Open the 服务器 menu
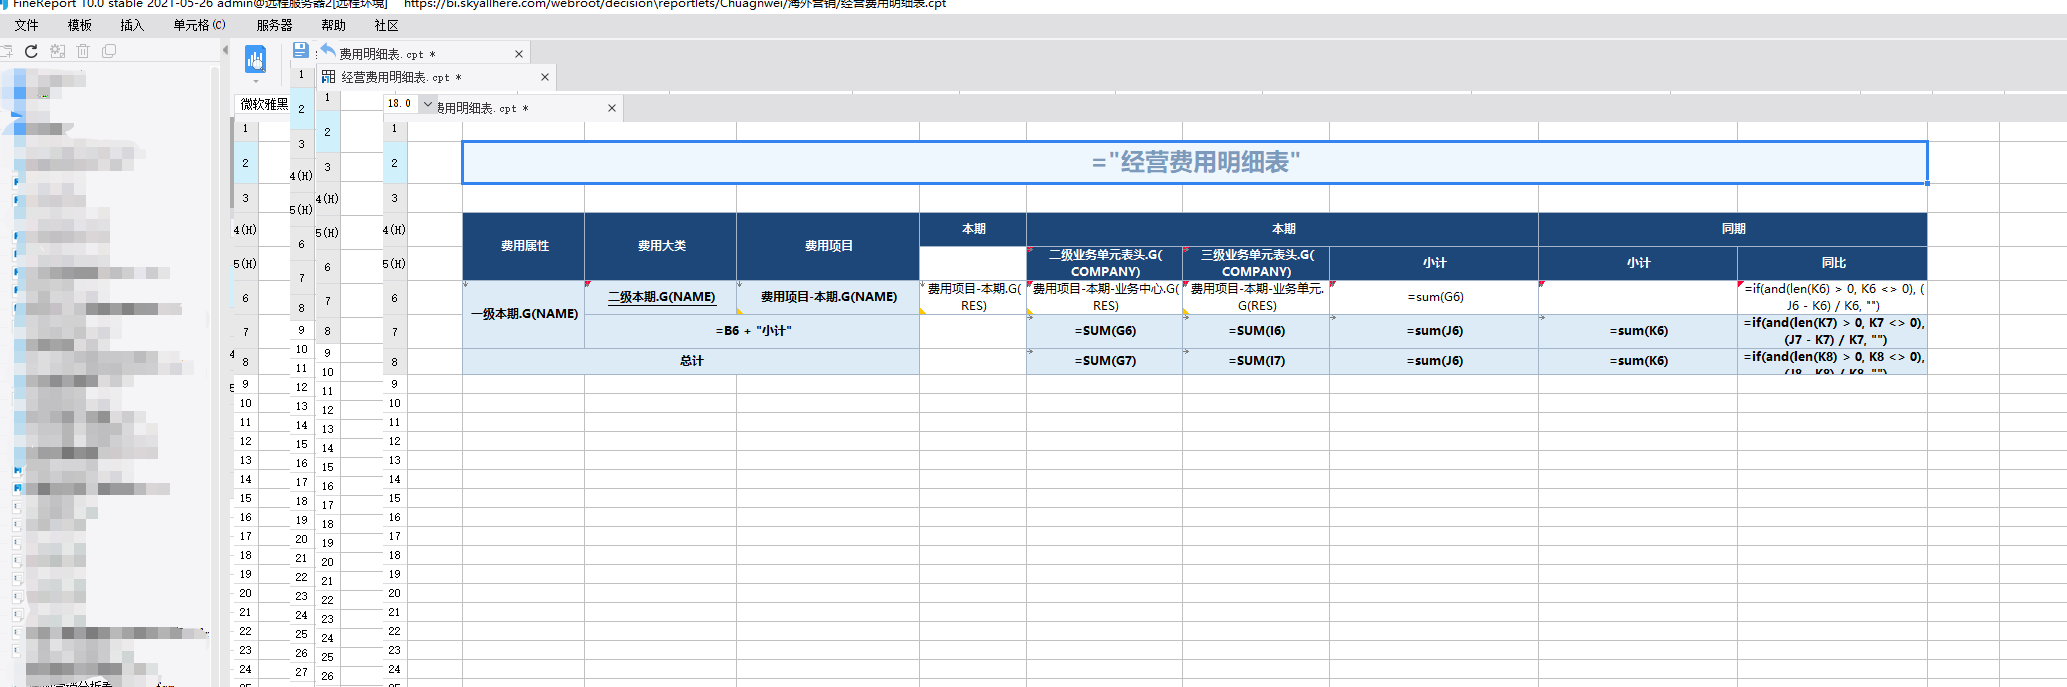Viewport: 2067px width, 687px height. coord(274,25)
